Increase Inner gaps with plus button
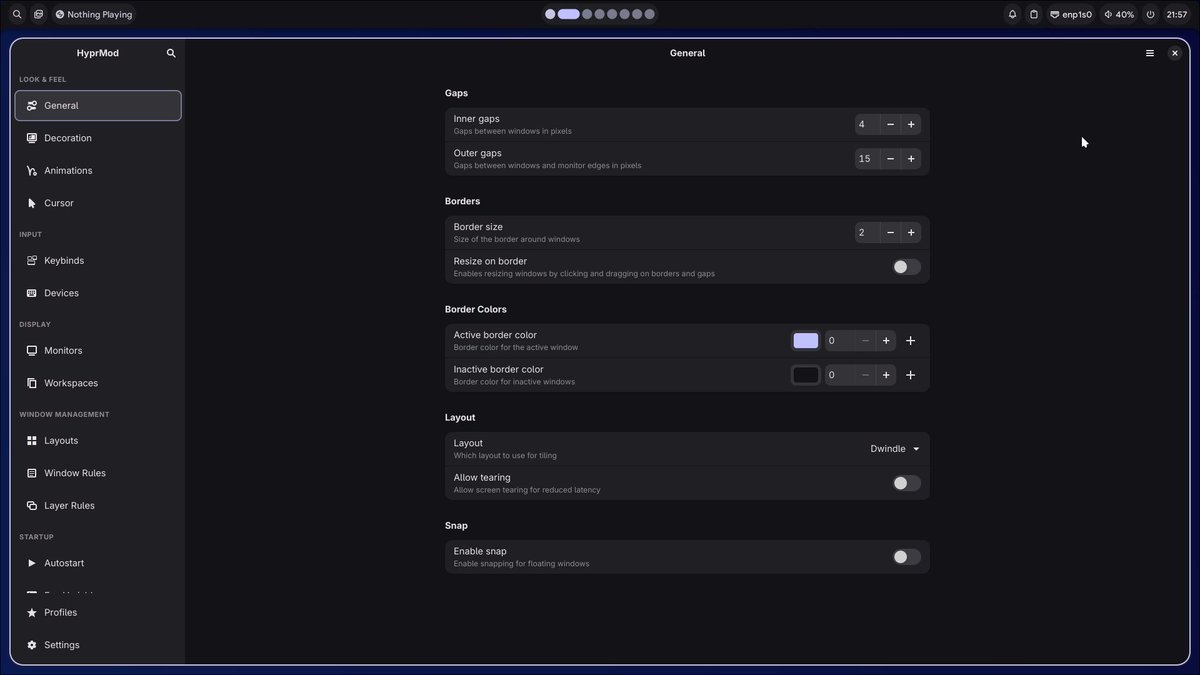The image size is (1200, 675). pos(911,125)
